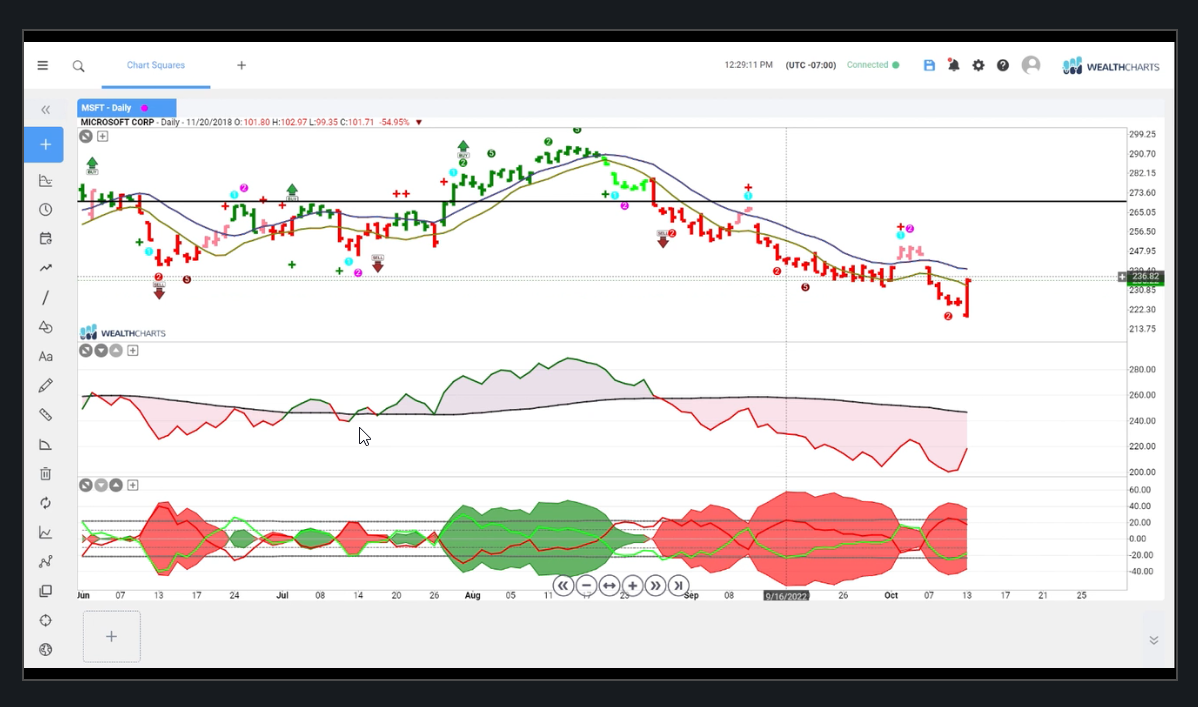Click the double-left rewind chart button
The width and height of the screenshot is (1198, 707).
pyautogui.click(x=563, y=586)
